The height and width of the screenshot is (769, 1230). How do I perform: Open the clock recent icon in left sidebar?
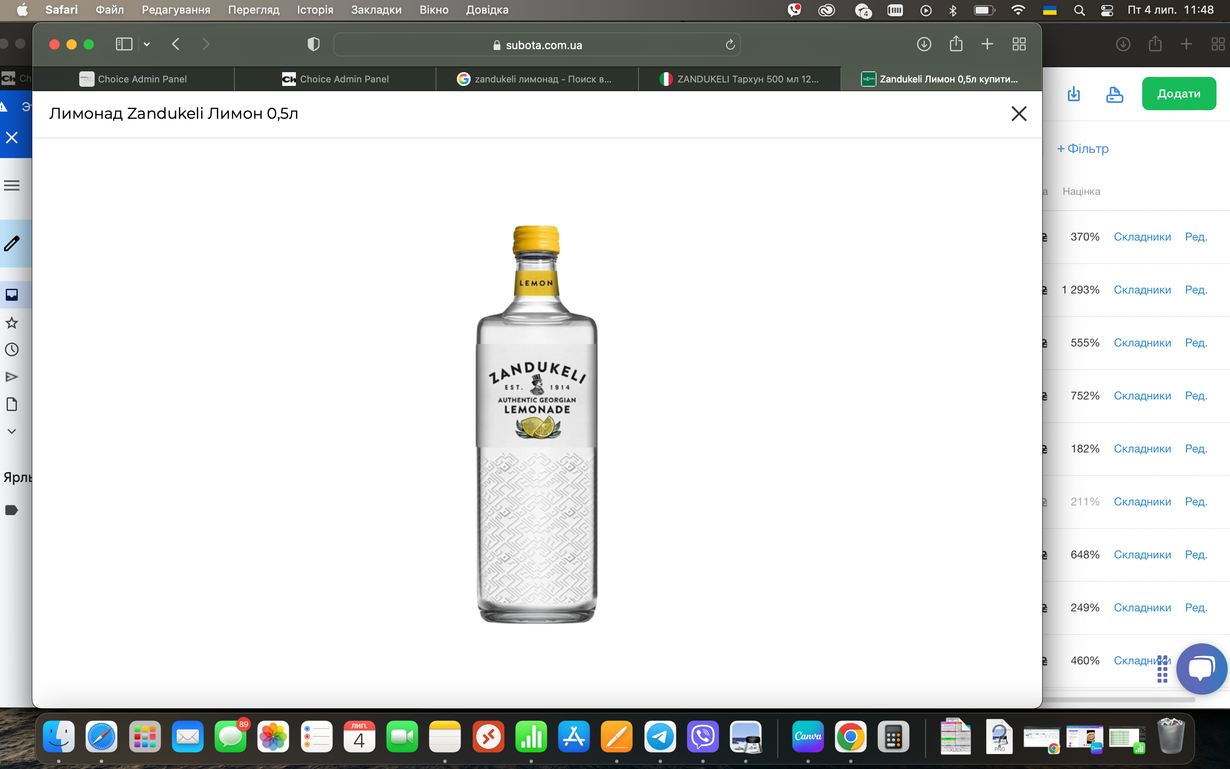12,350
